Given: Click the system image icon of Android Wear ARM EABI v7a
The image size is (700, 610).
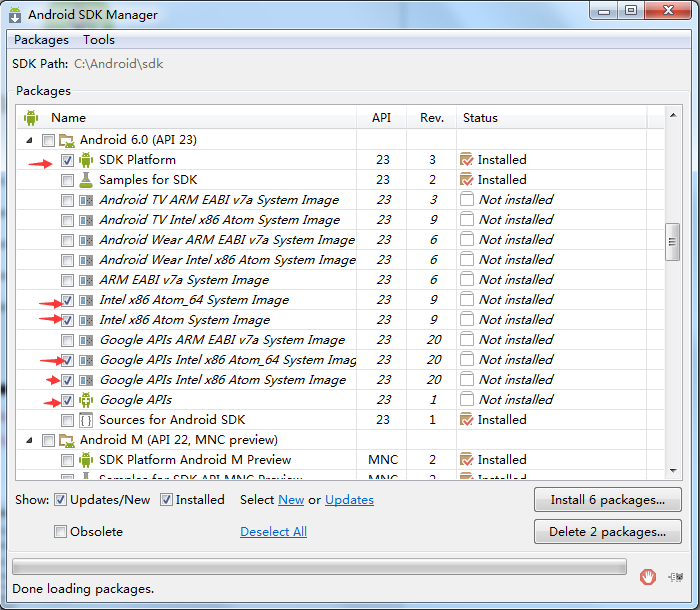Looking at the screenshot, I should pyautogui.click(x=86, y=240).
